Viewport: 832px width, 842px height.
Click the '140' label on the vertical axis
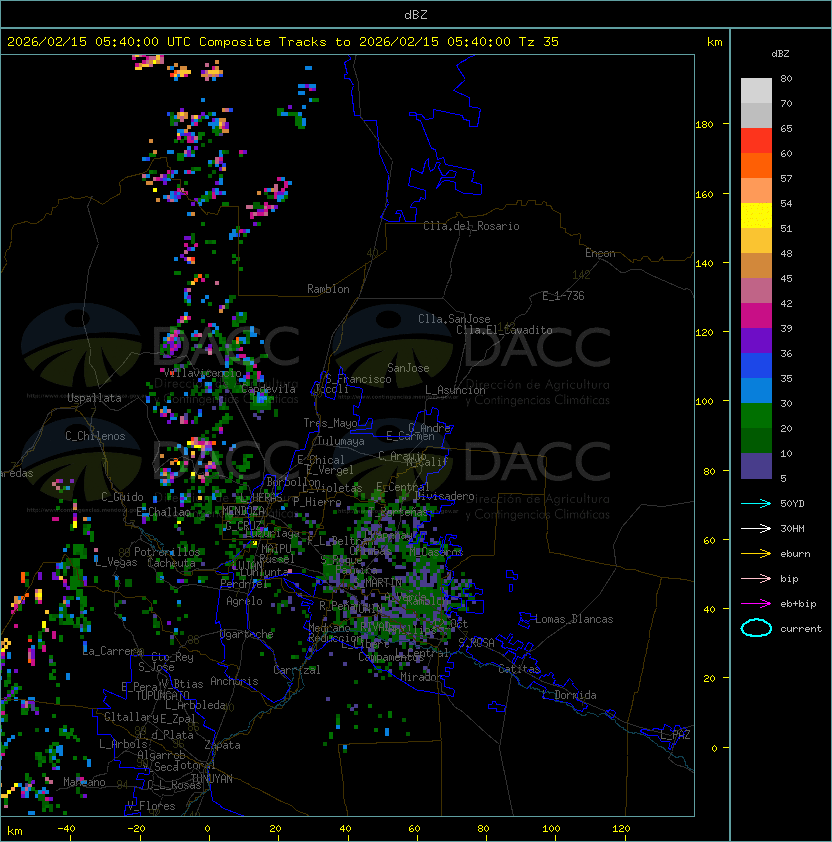(704, 263)
